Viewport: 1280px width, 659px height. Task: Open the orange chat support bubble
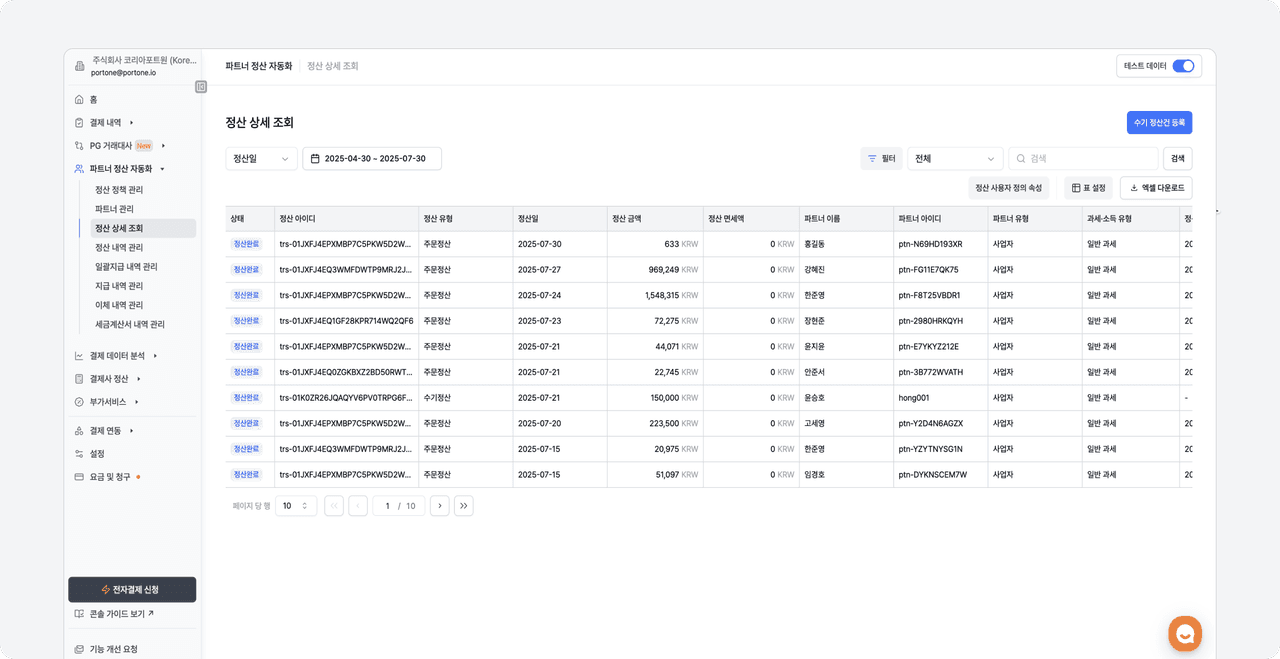[x=1185, y=633]
